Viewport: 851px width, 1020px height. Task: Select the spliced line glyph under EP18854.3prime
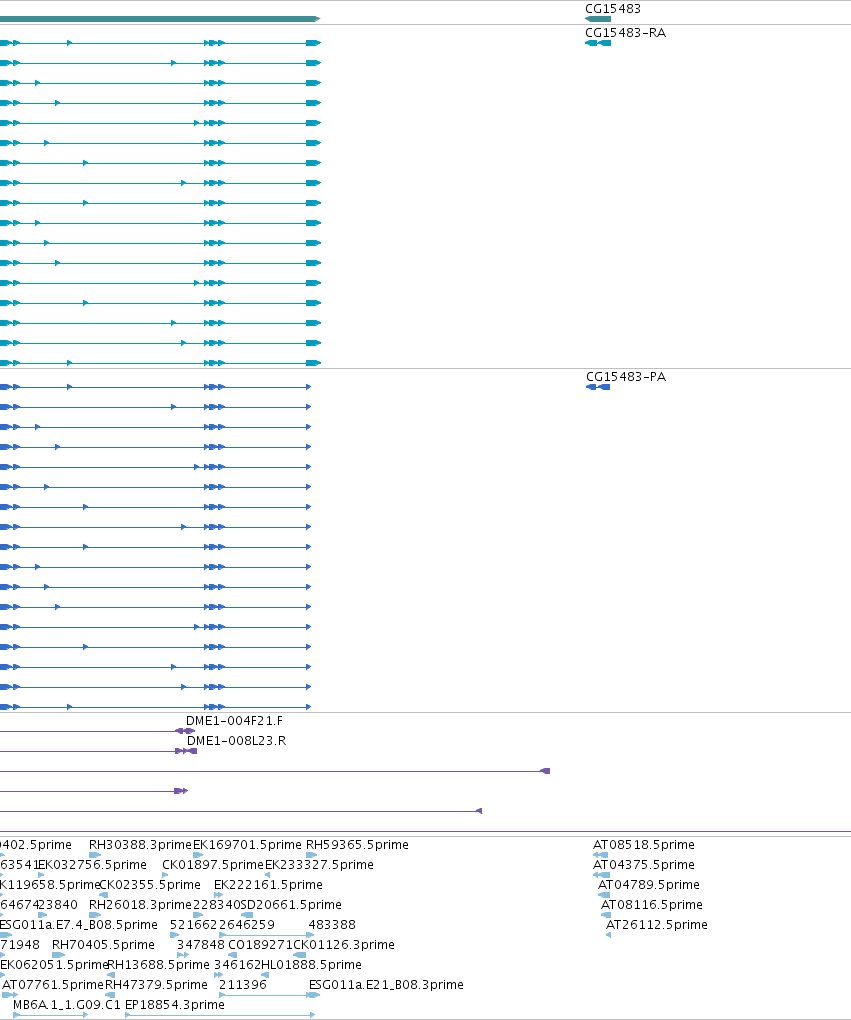(x=220, y=1015)
